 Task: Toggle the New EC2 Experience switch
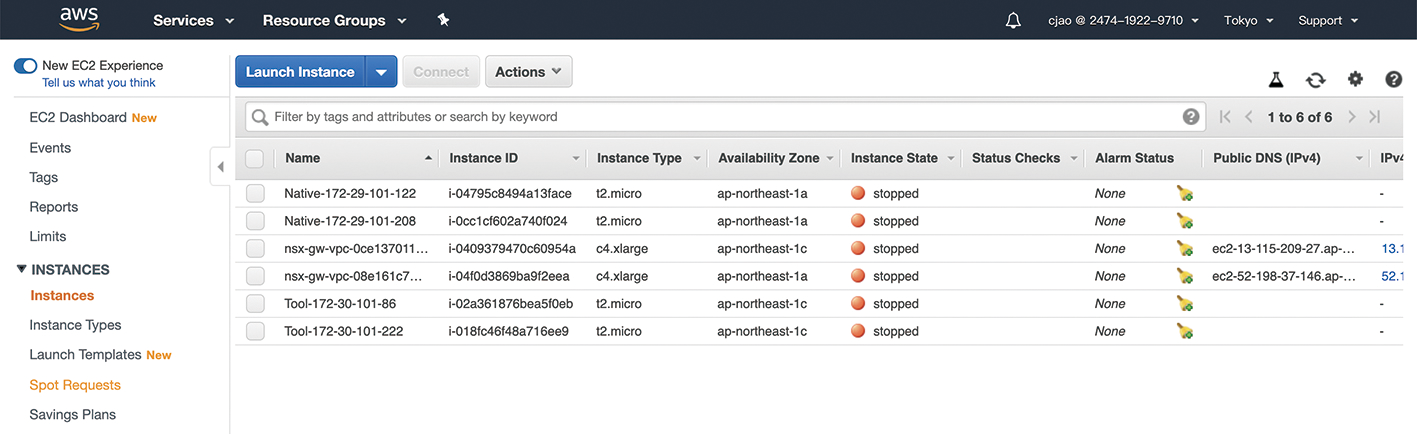pos(25,66)
